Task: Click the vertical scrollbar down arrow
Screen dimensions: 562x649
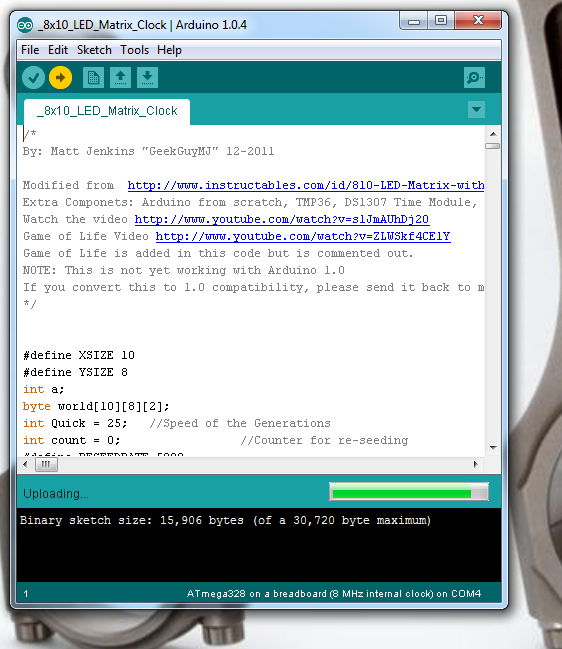Action: coord(493,447)
